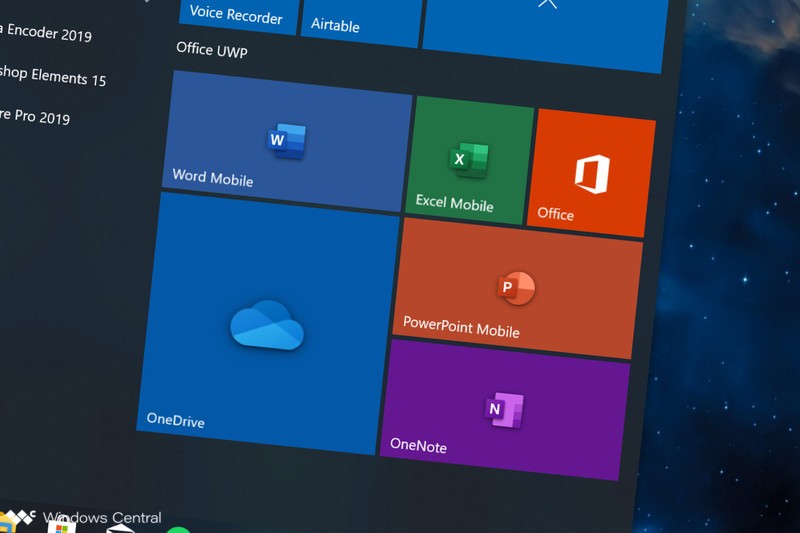Open the Encoder 2019 app list entry
The height and width of the screenshot is (533, 800).
click(45, 32)
